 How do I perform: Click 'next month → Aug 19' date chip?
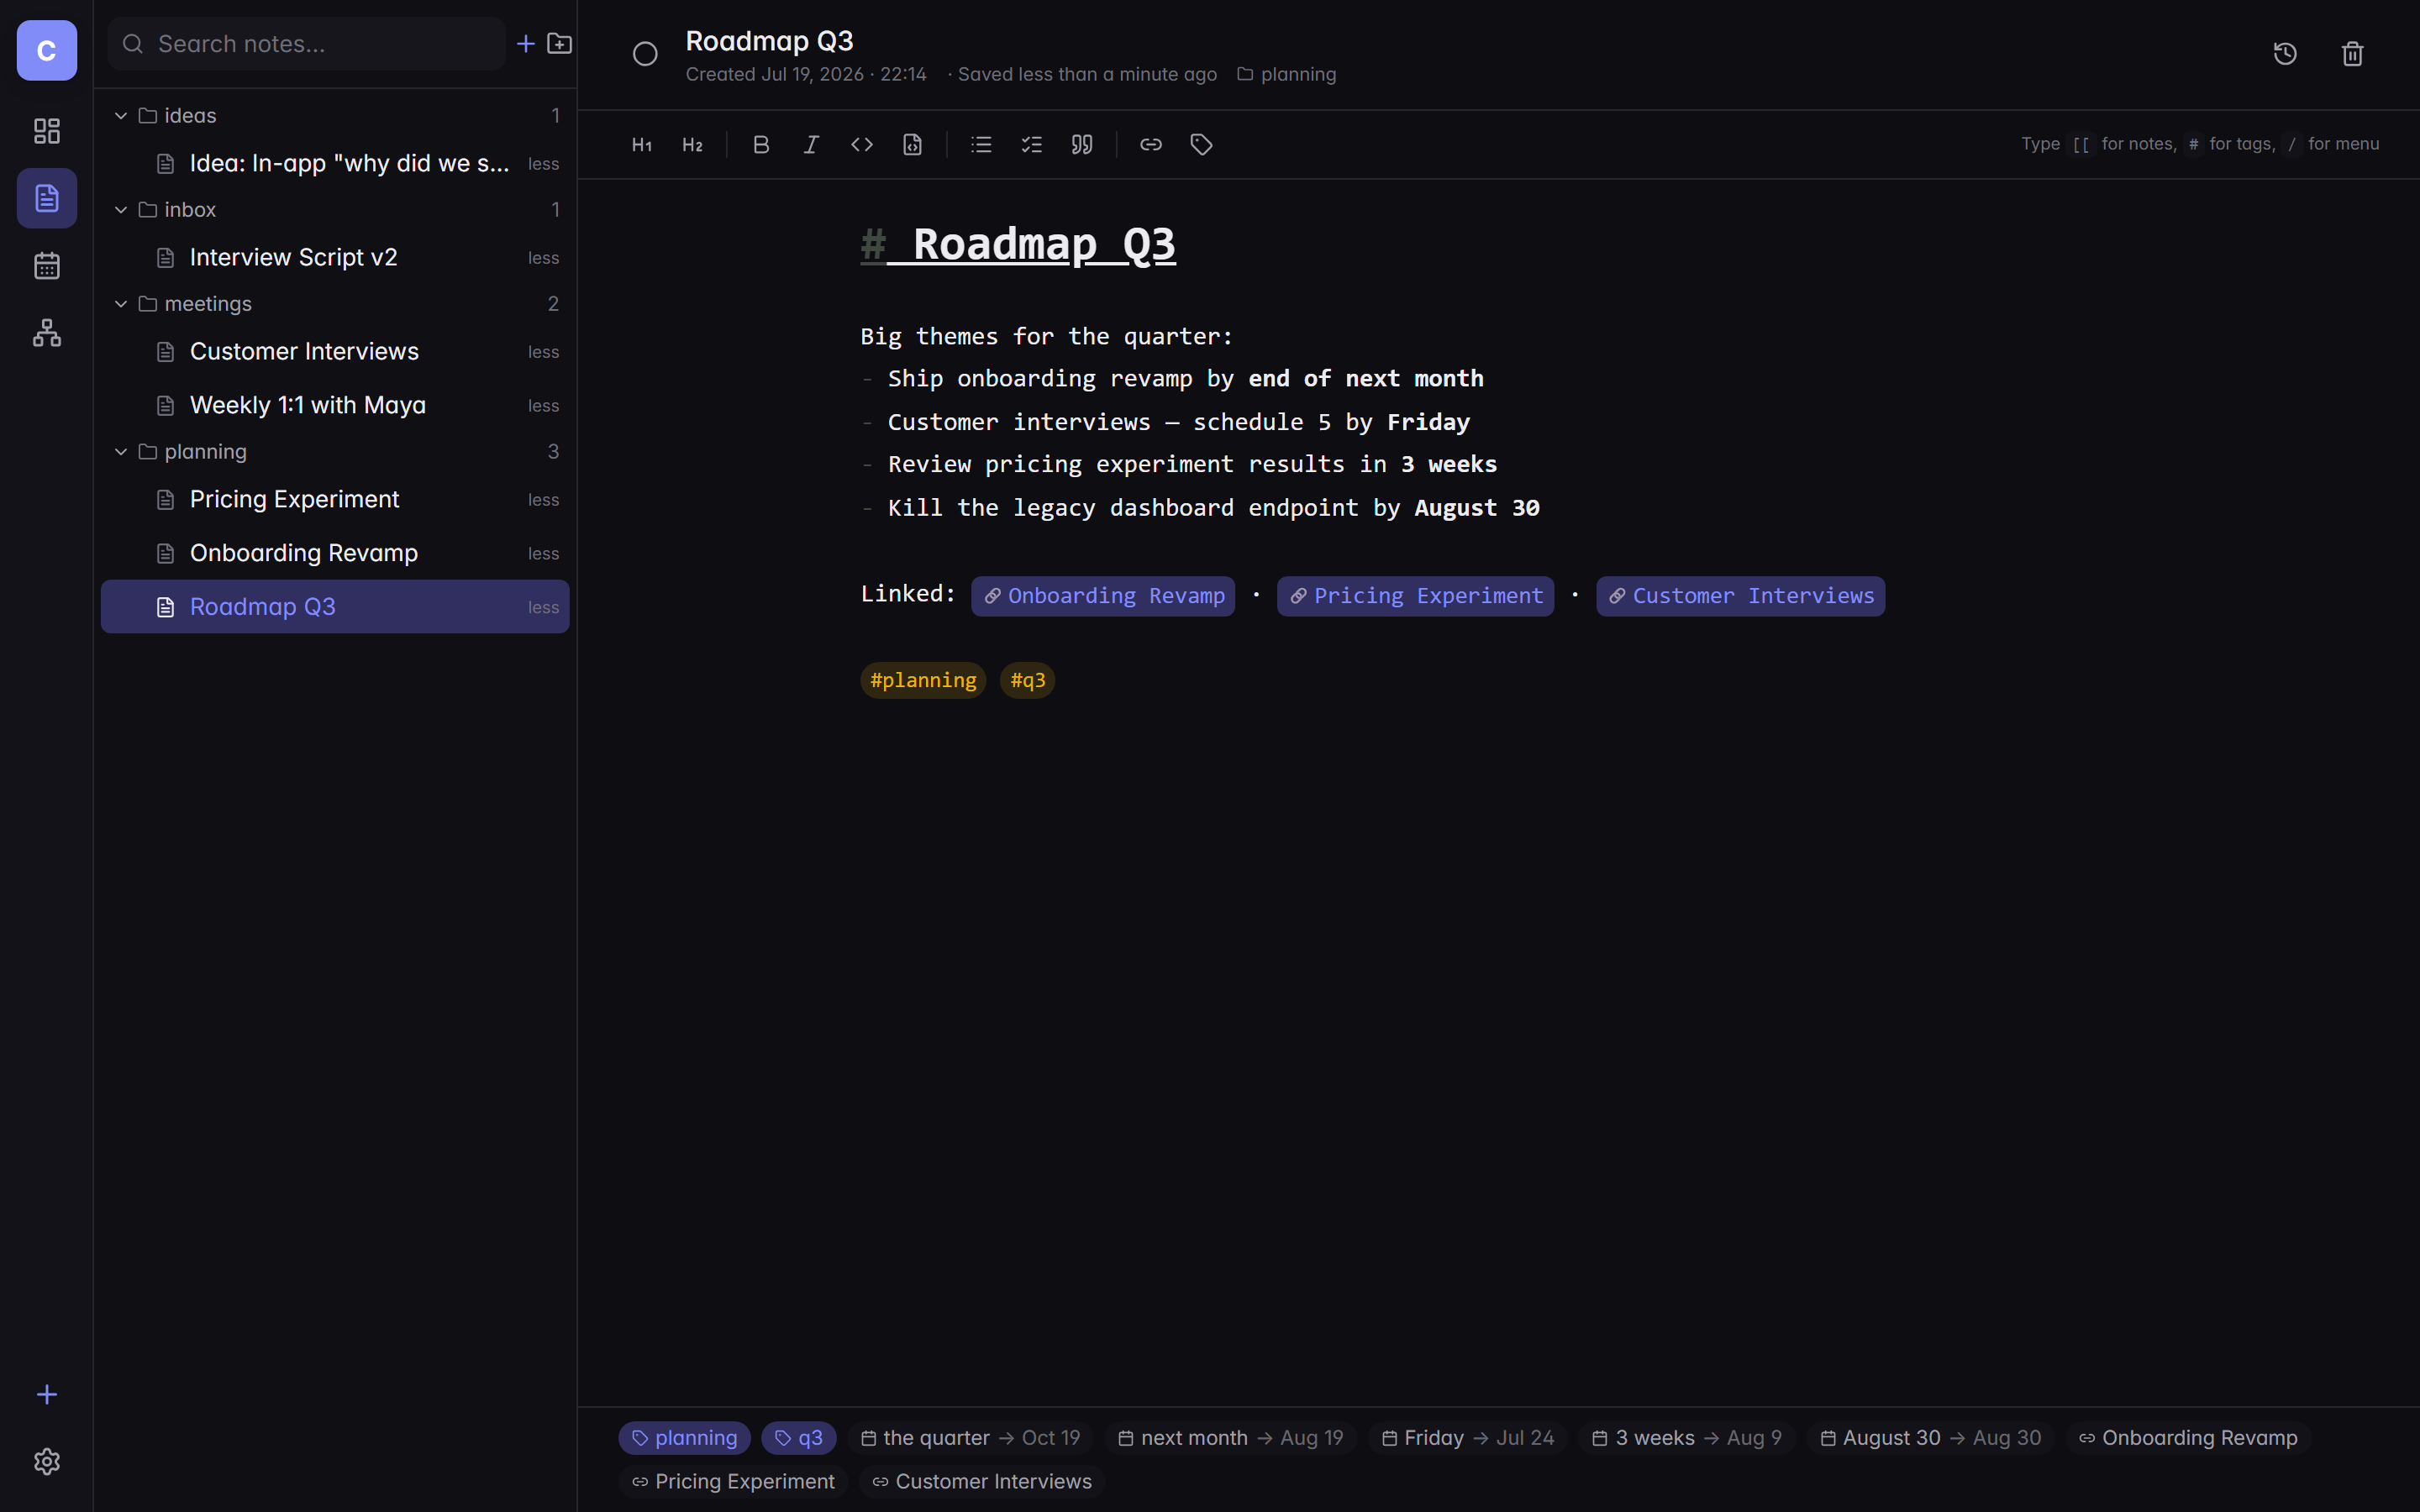click(x=1230, y=1438)
